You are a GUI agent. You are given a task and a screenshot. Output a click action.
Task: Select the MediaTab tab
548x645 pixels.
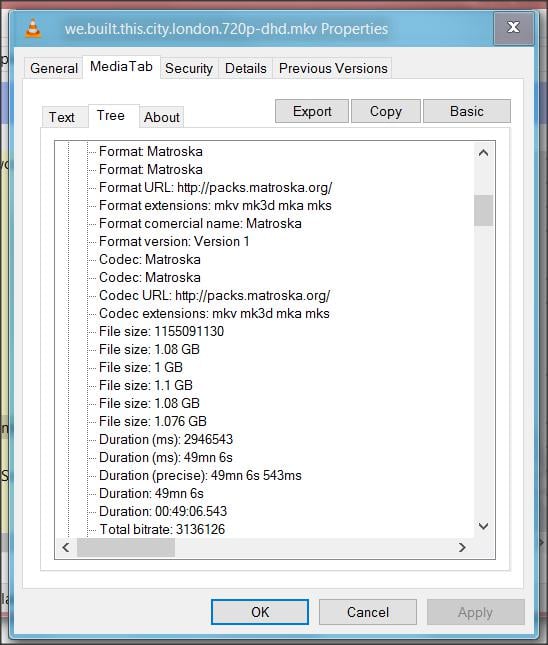point(121,67)
